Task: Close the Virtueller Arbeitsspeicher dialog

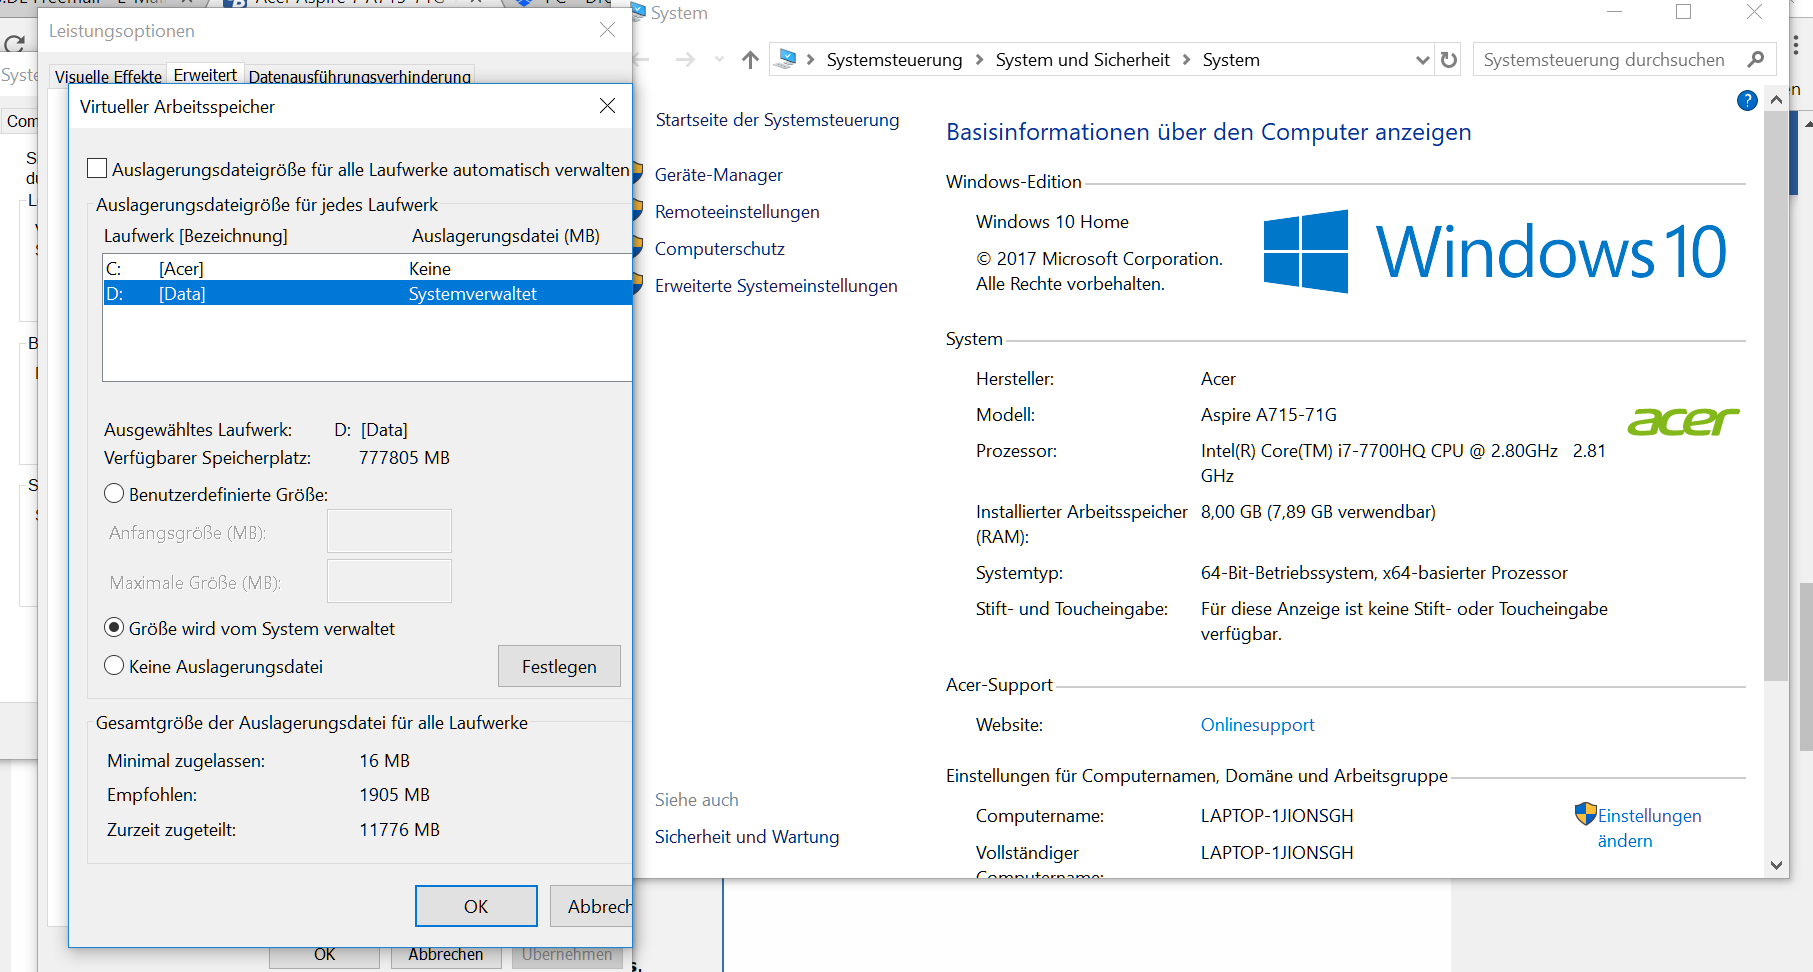Action: point(607,106)
